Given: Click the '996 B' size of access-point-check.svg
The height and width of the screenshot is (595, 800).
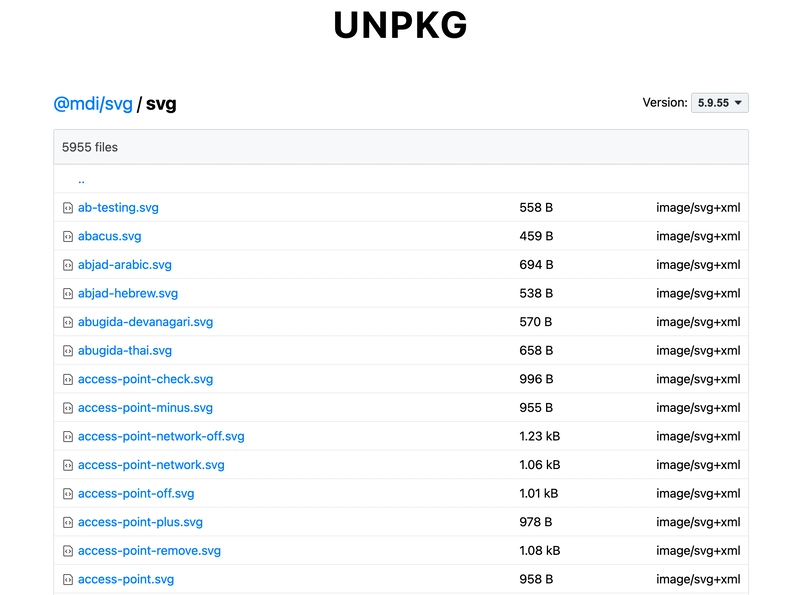Looking at the screenshot, I should point(536,379).
